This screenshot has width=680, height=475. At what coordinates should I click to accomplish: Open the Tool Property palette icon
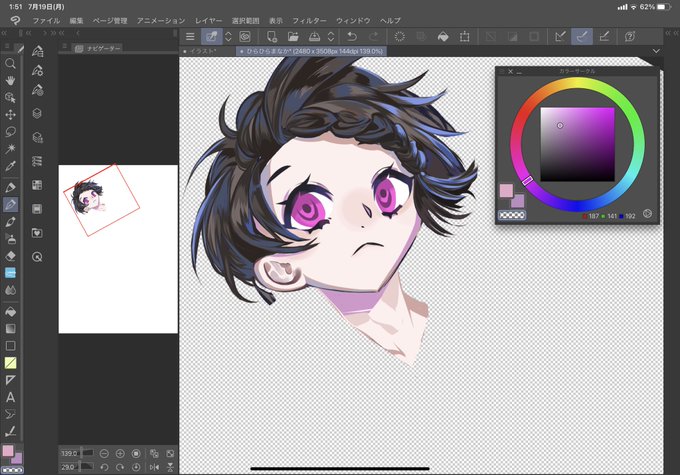tap(38, 70)
